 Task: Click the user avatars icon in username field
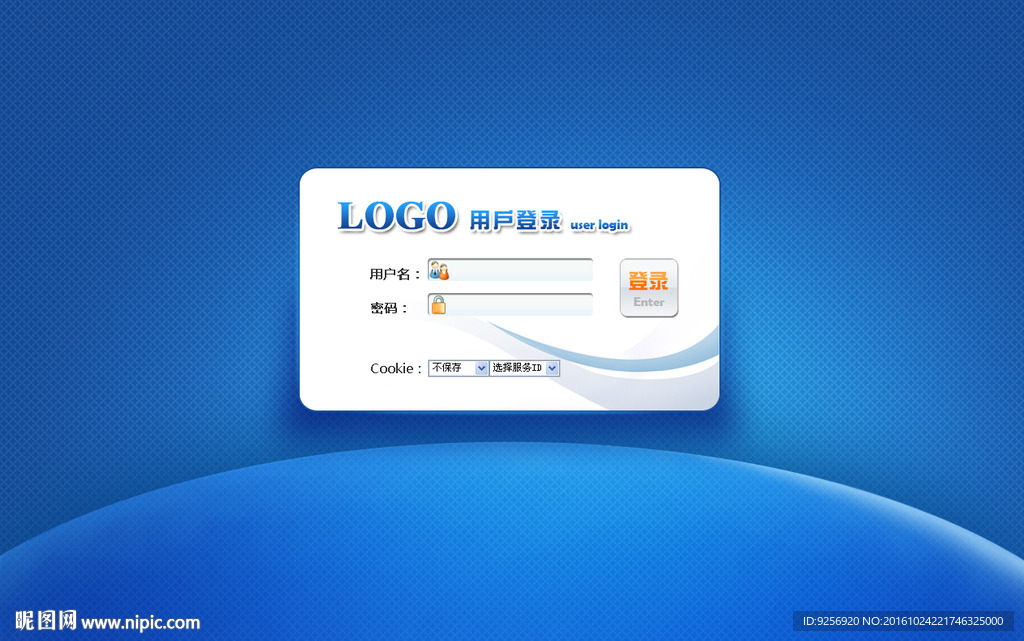pyautogui.click(x=439, y=270)
